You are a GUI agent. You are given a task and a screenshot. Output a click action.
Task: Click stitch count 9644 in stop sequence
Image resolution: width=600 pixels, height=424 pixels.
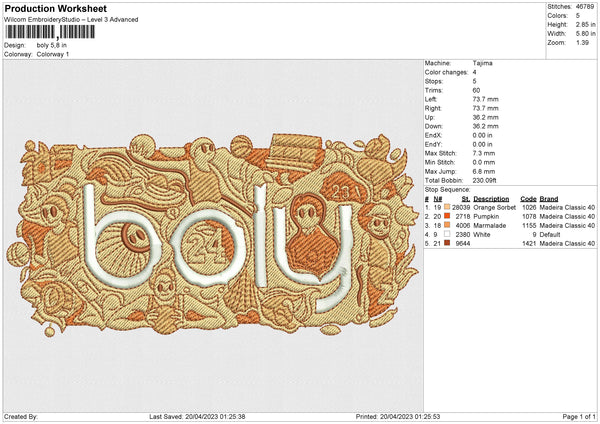[x=463, y=243]
